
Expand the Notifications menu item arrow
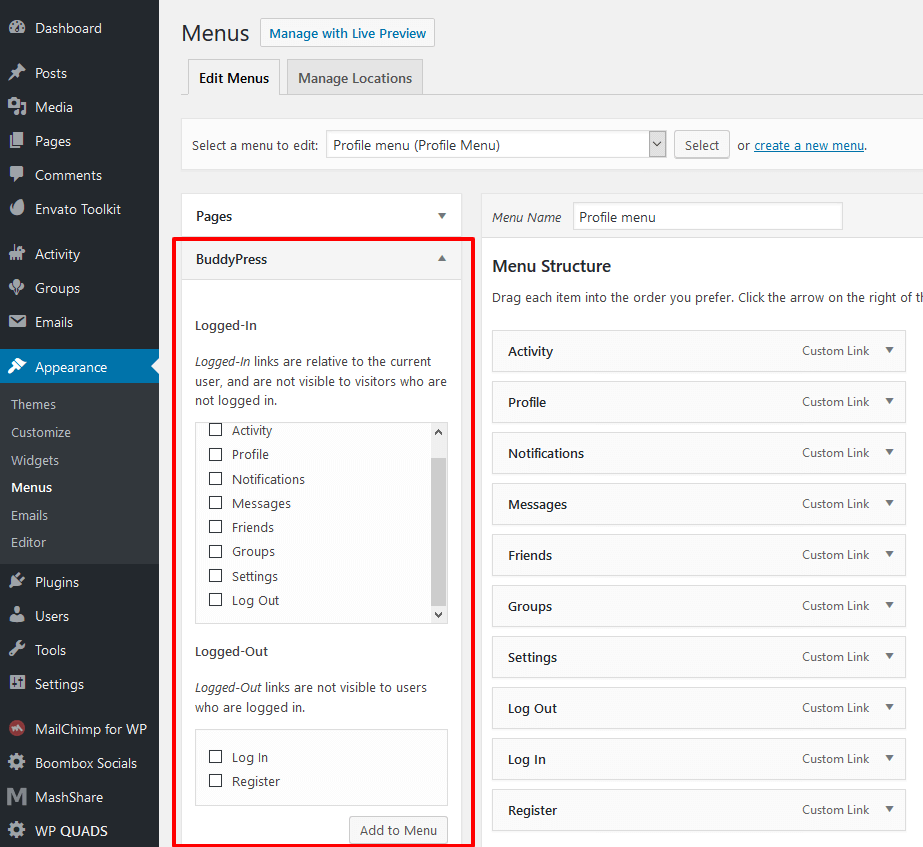889,452
